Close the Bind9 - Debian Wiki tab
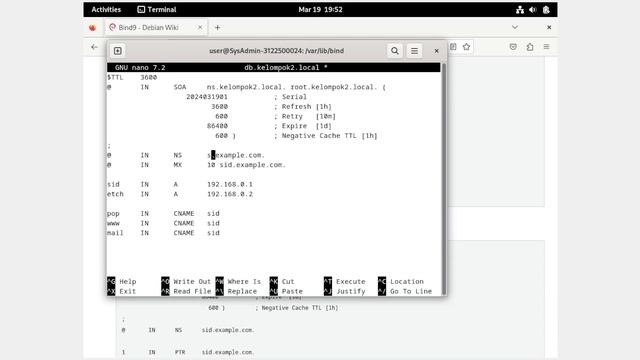This screenshot has width=640, height=360. coord(200,27)
